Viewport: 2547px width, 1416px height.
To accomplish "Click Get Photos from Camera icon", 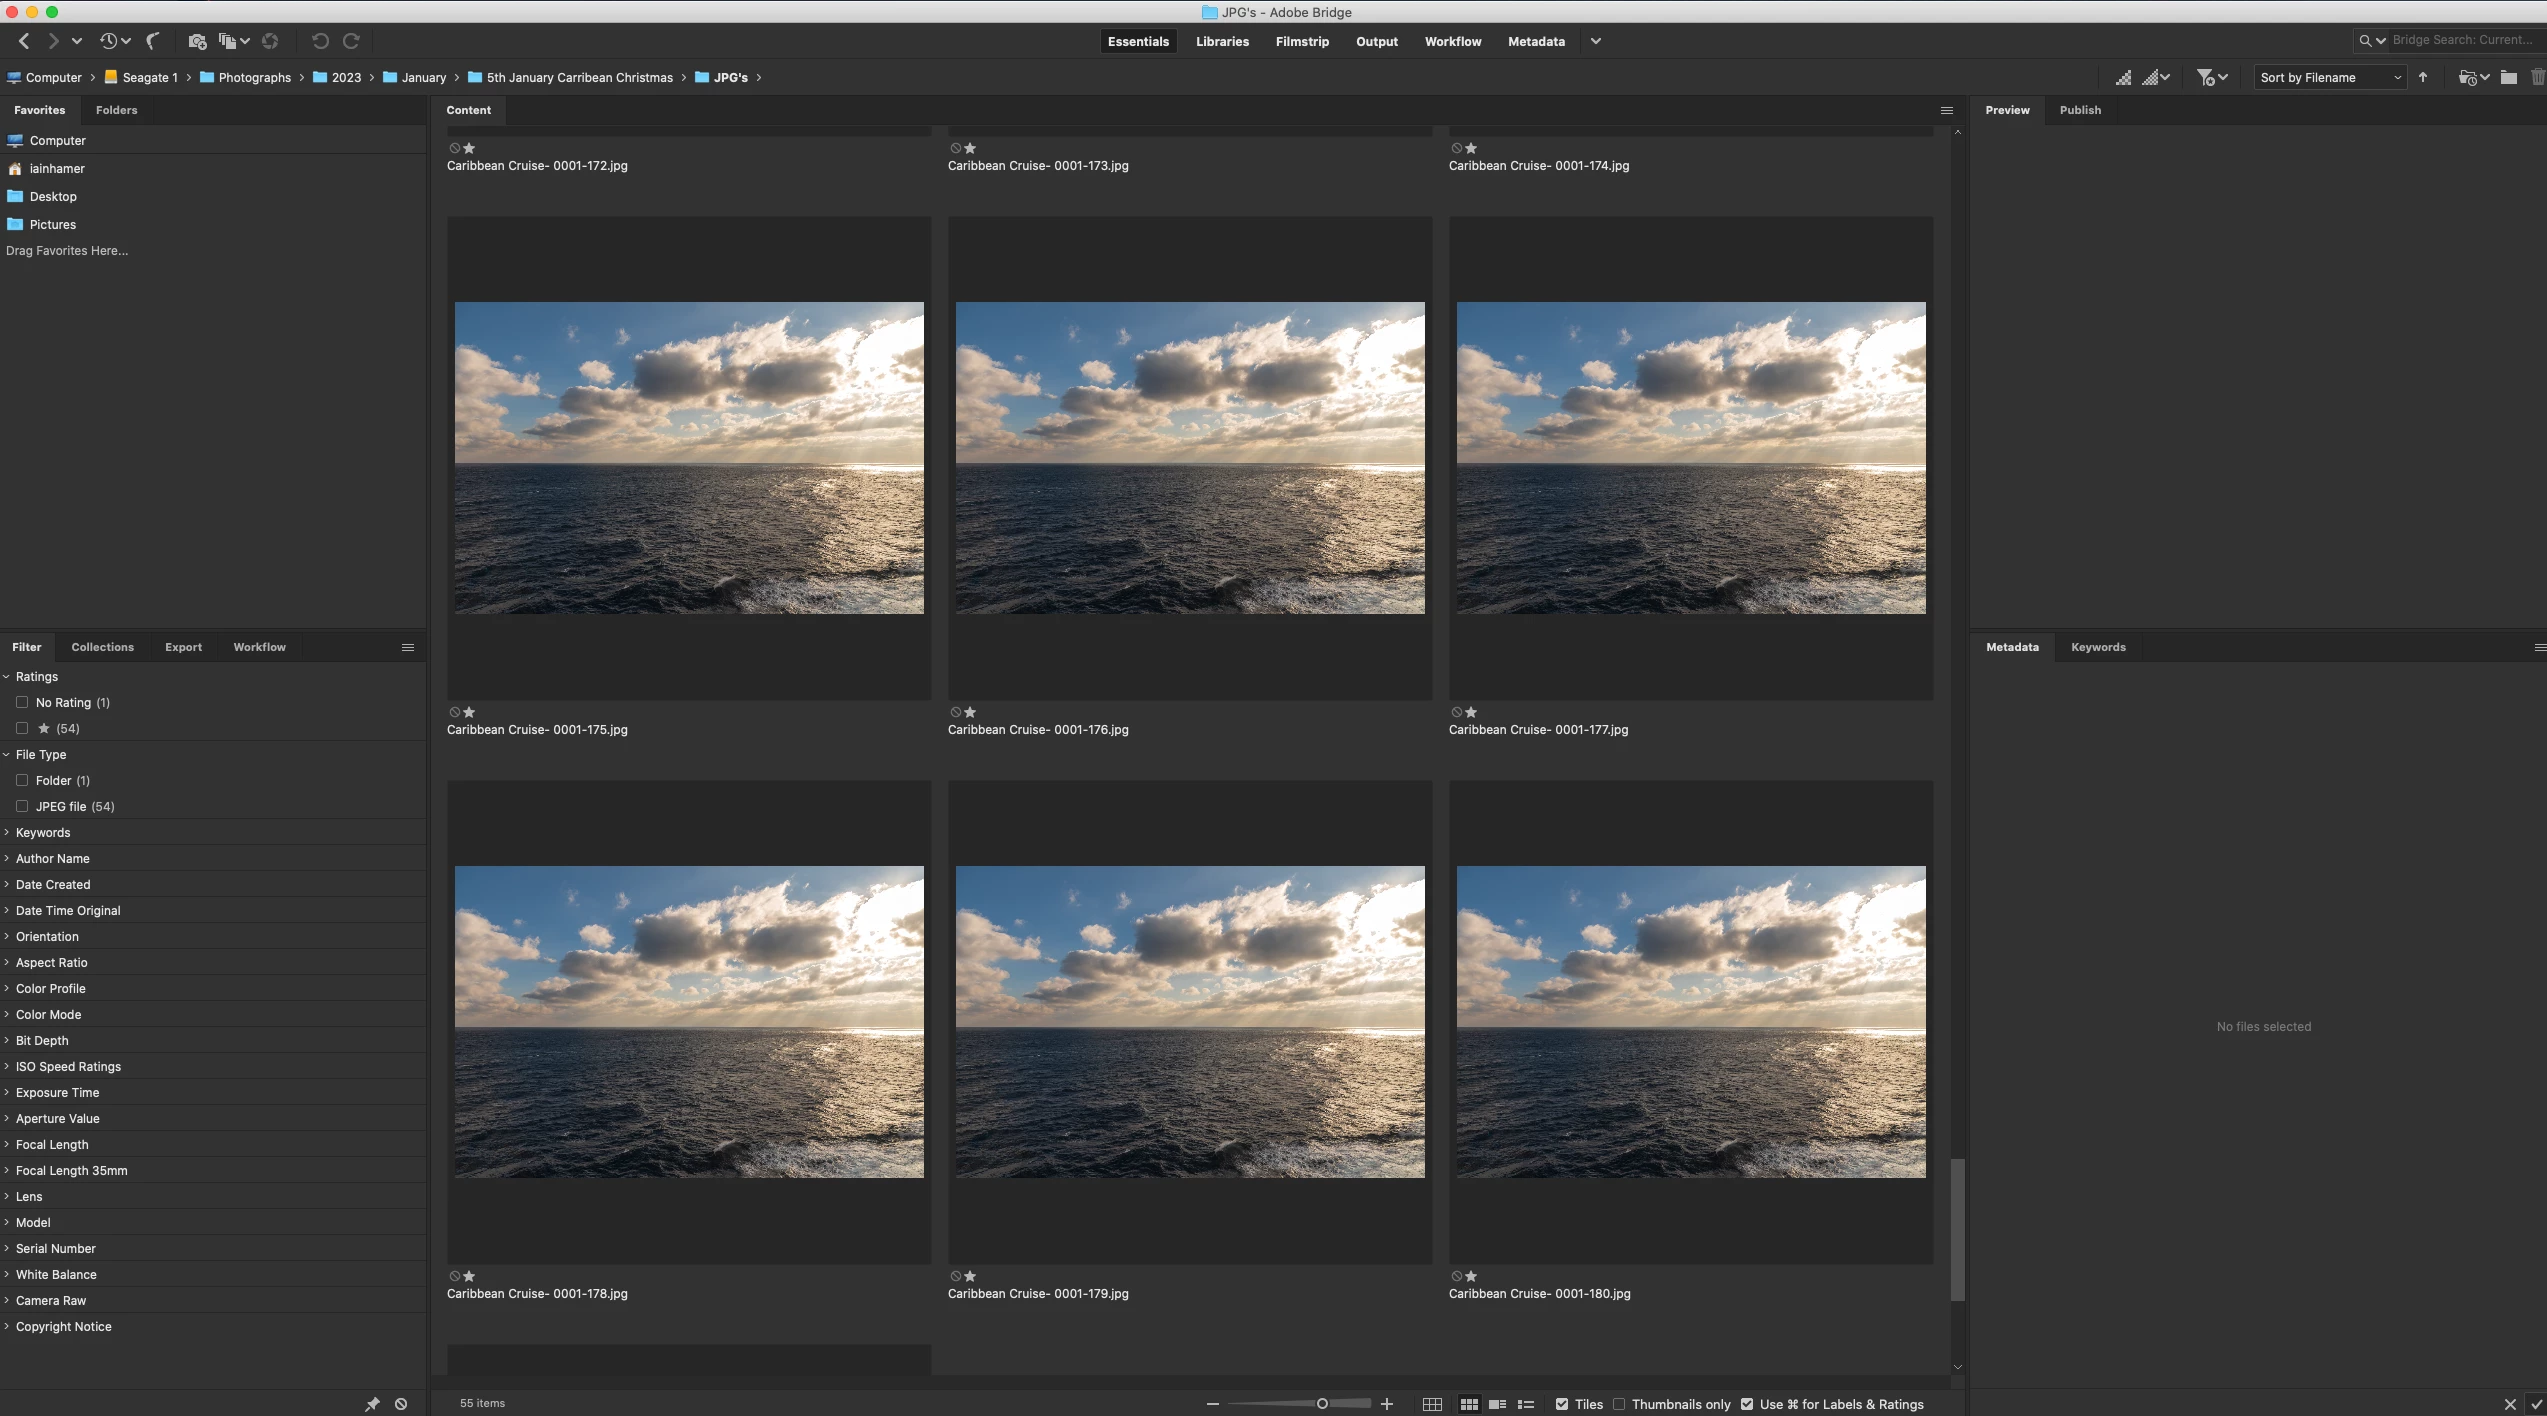I will click(x=197, y=41).
